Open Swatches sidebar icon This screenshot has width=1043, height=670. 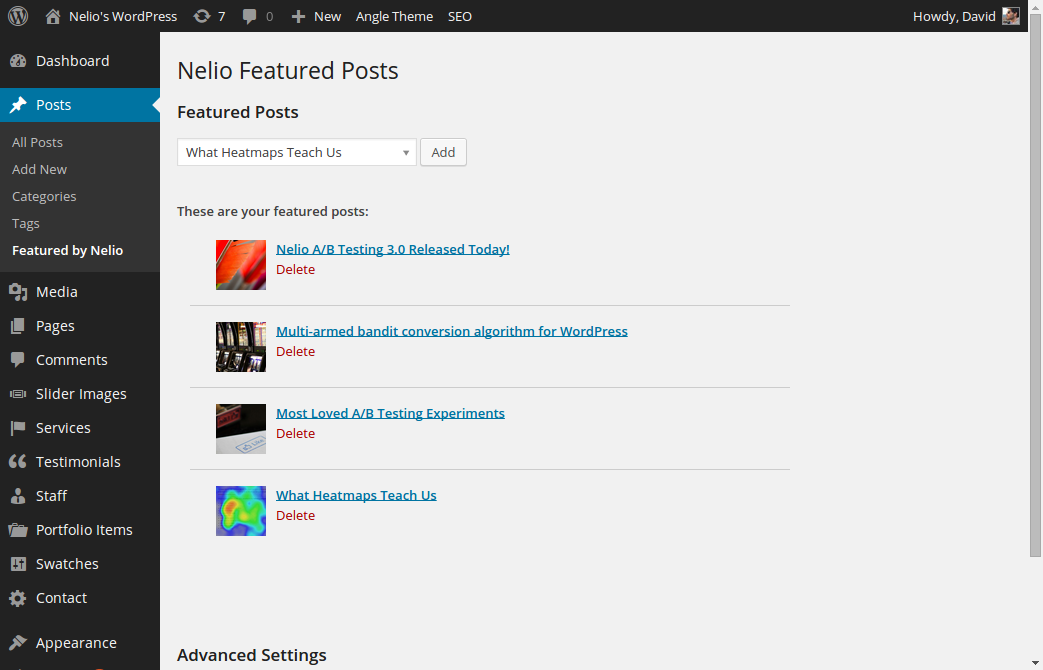click(18, 564)
